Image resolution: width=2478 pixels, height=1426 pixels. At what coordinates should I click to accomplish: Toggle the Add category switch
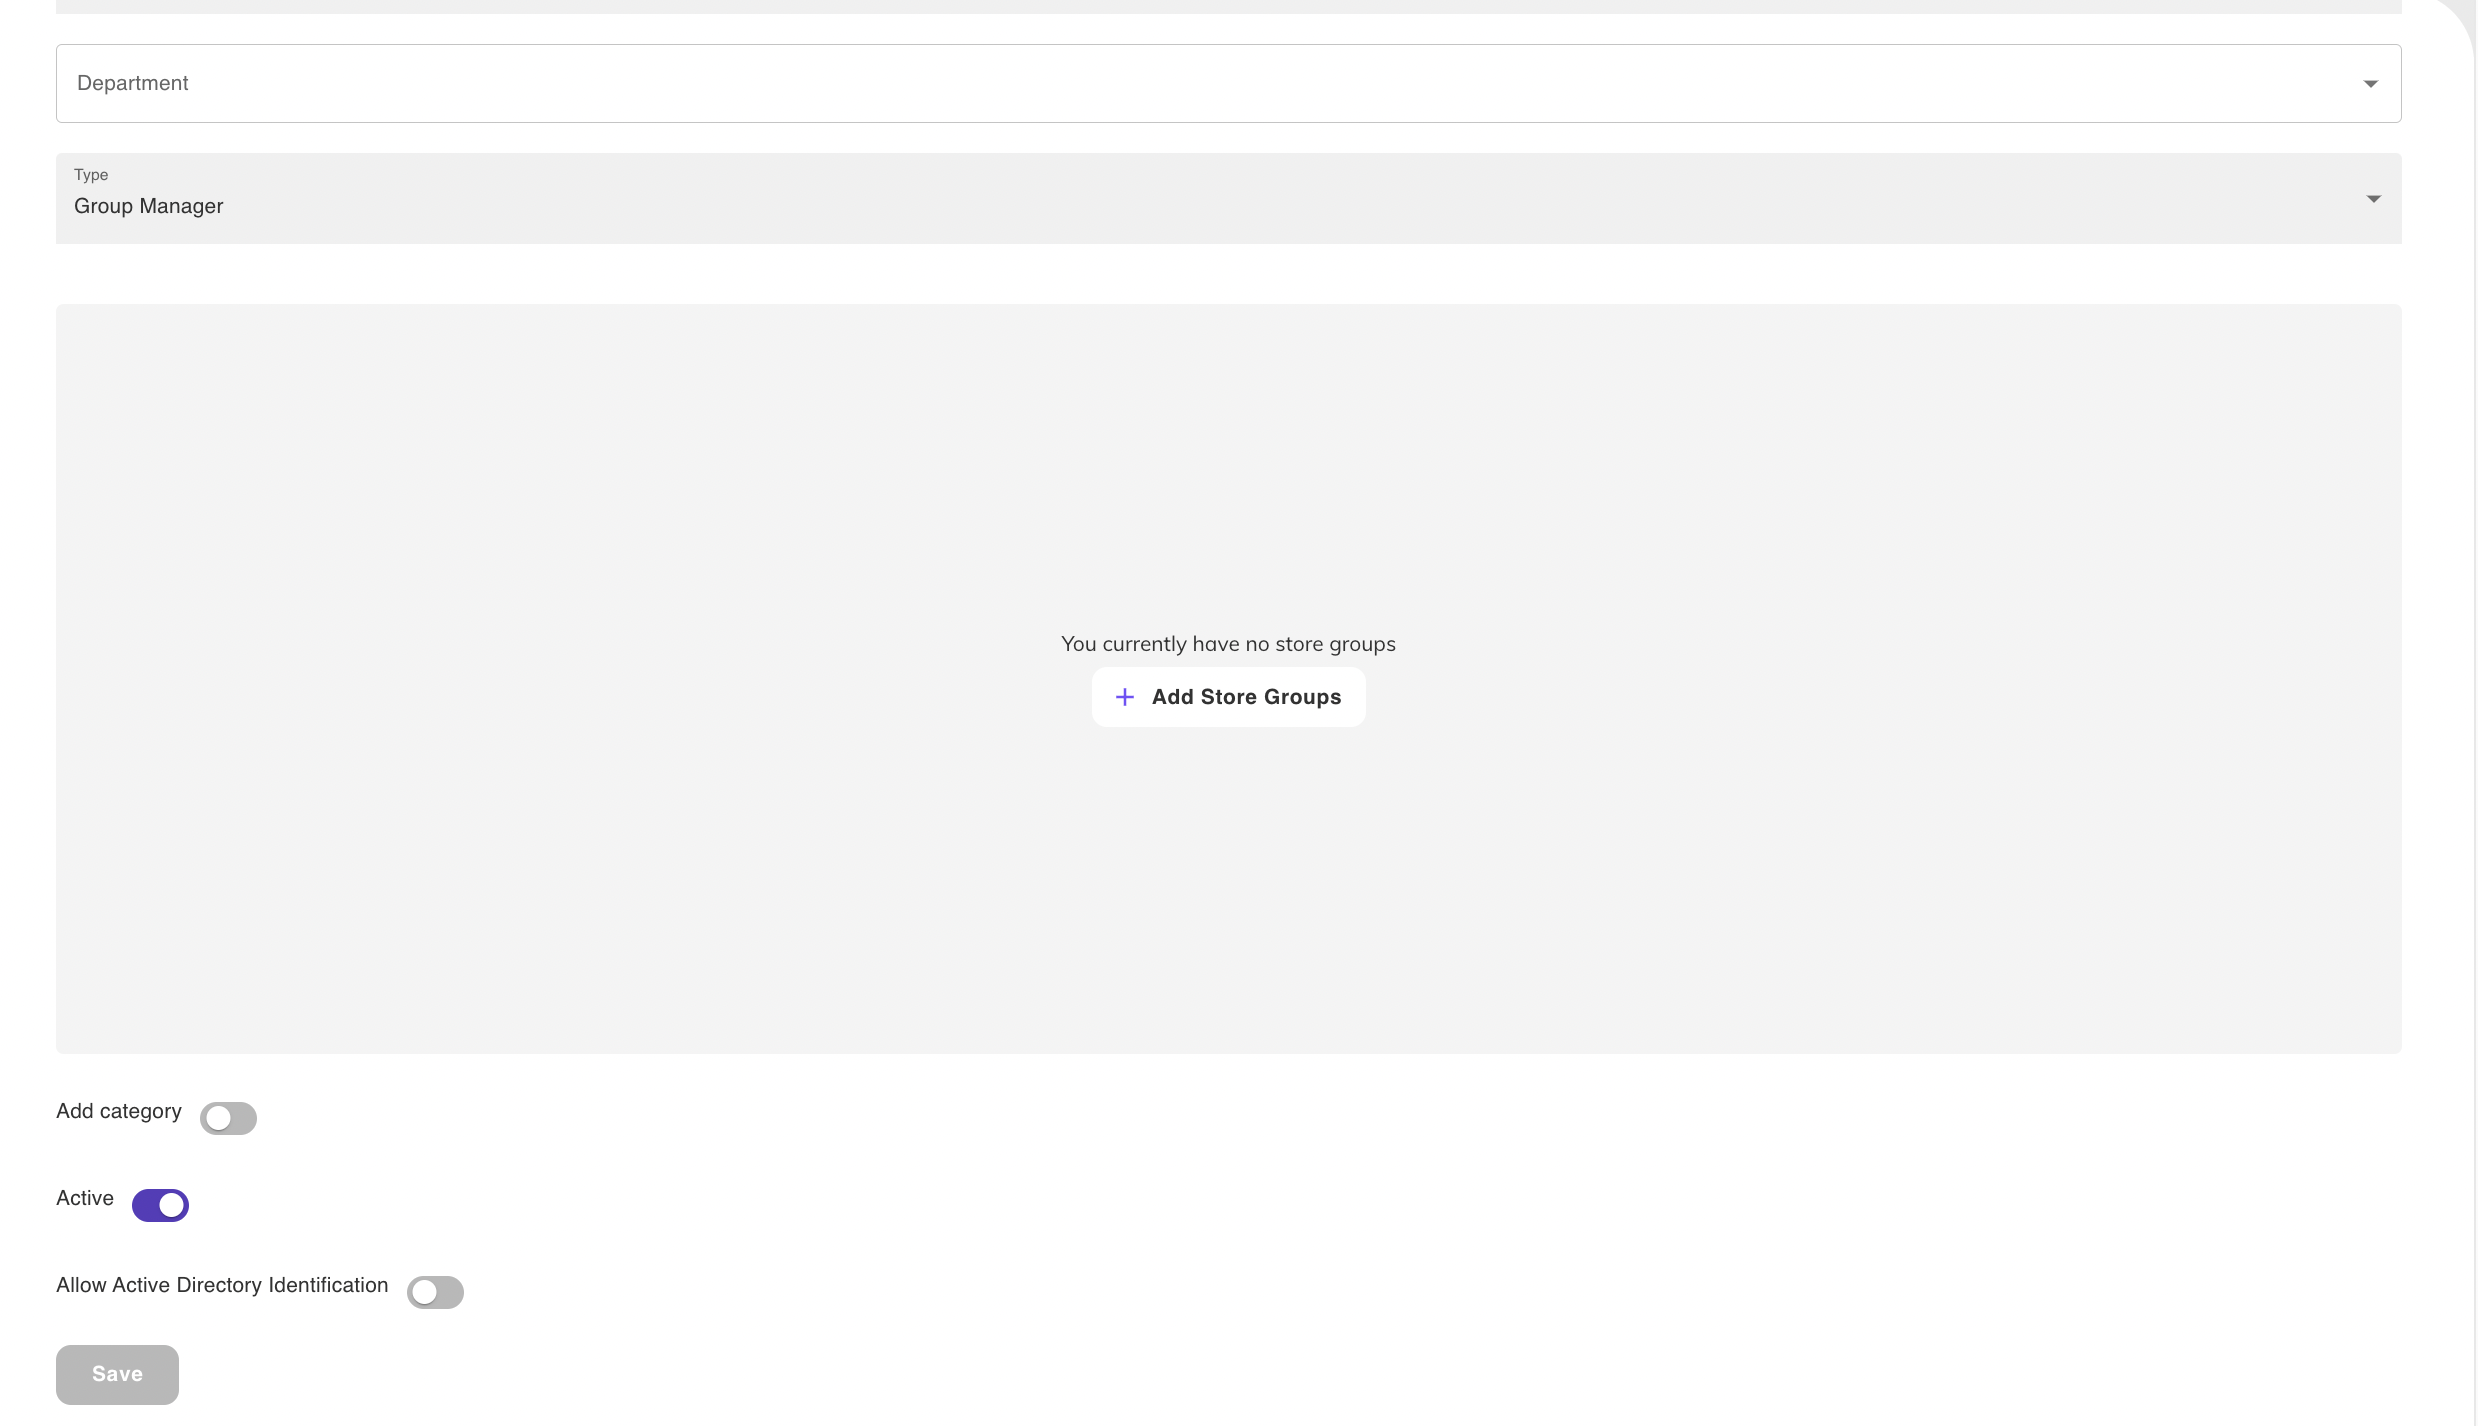(x=228, y=1118)
